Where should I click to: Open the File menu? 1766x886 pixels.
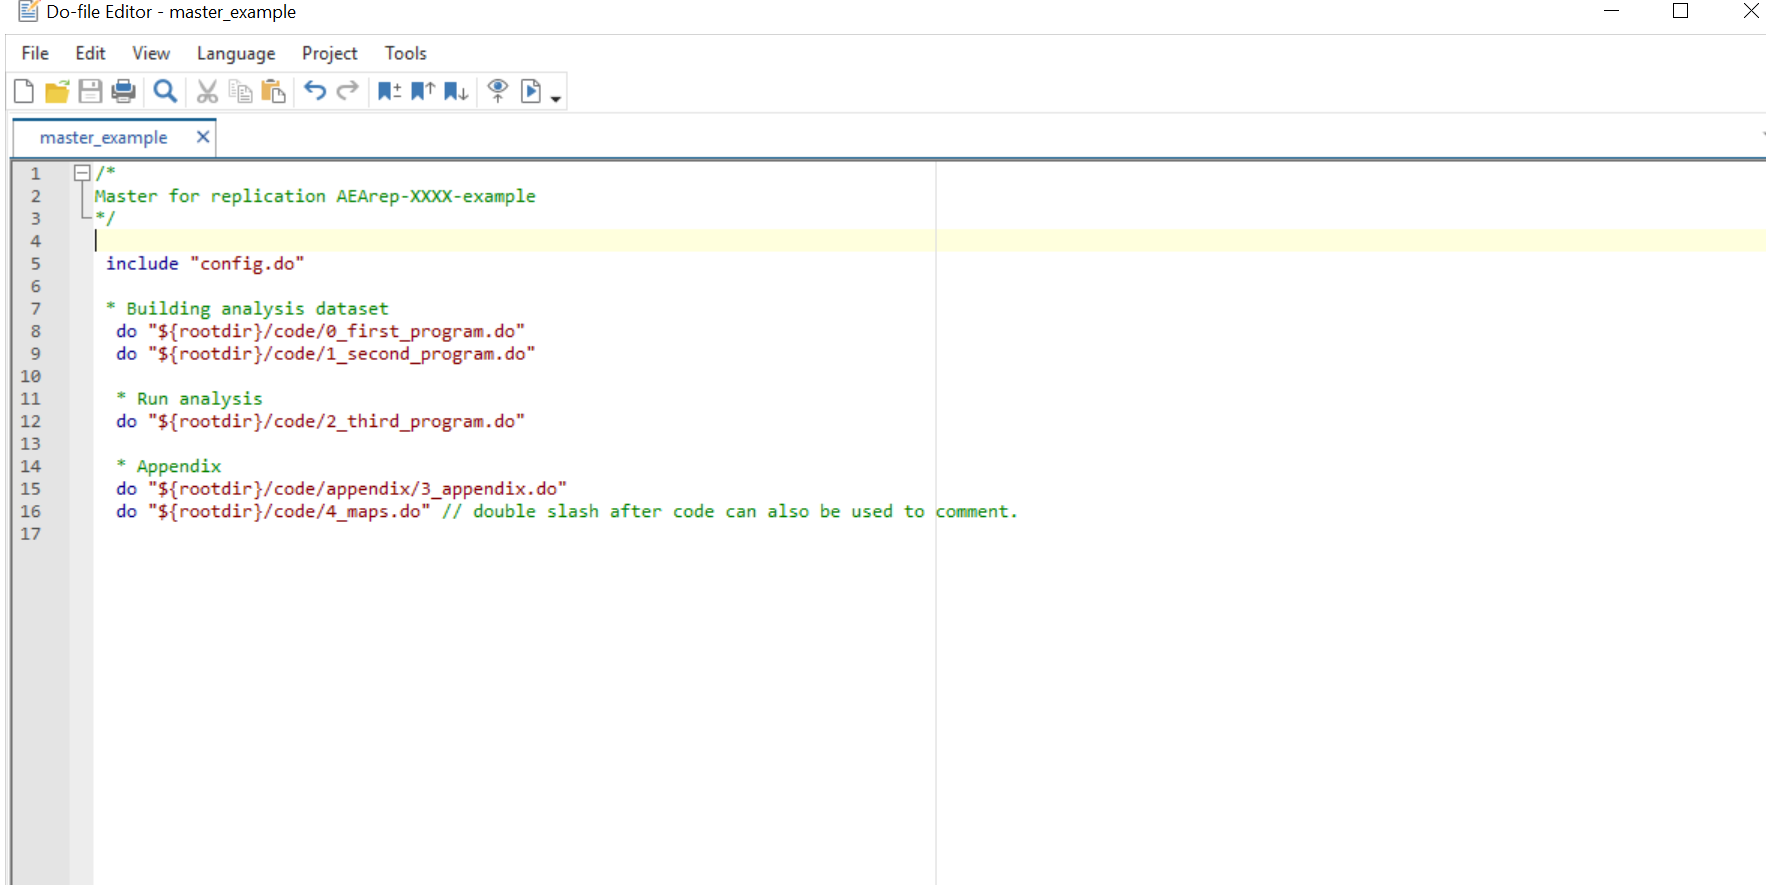coord(35,53)
